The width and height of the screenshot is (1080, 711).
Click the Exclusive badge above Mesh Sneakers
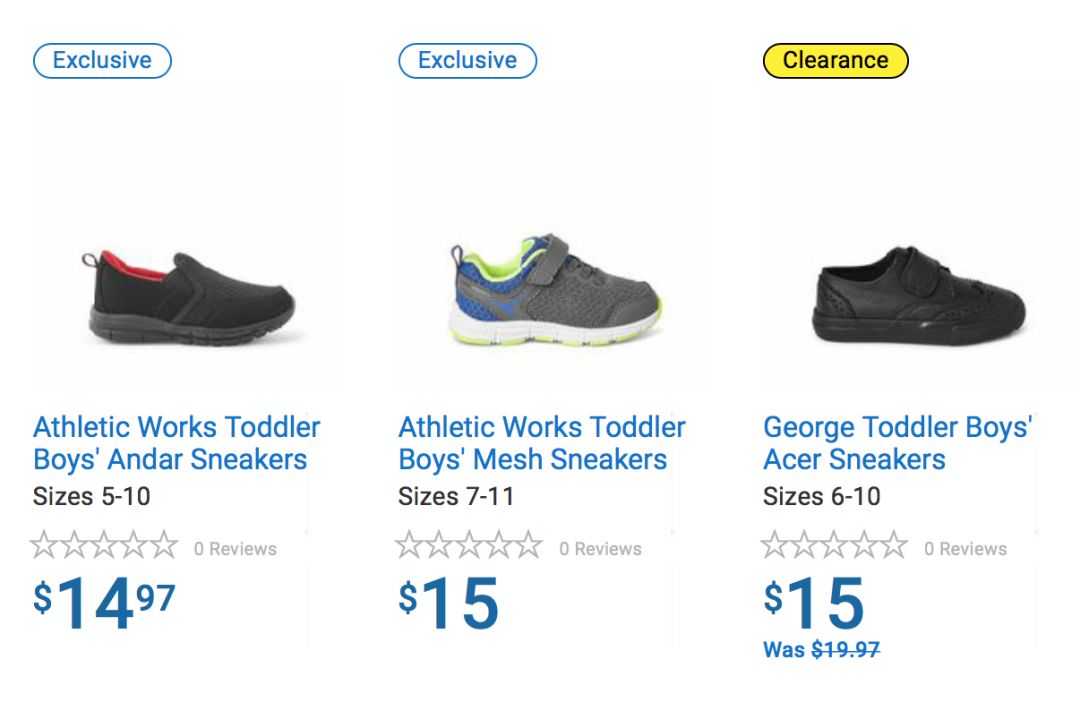tap(467, 60)
